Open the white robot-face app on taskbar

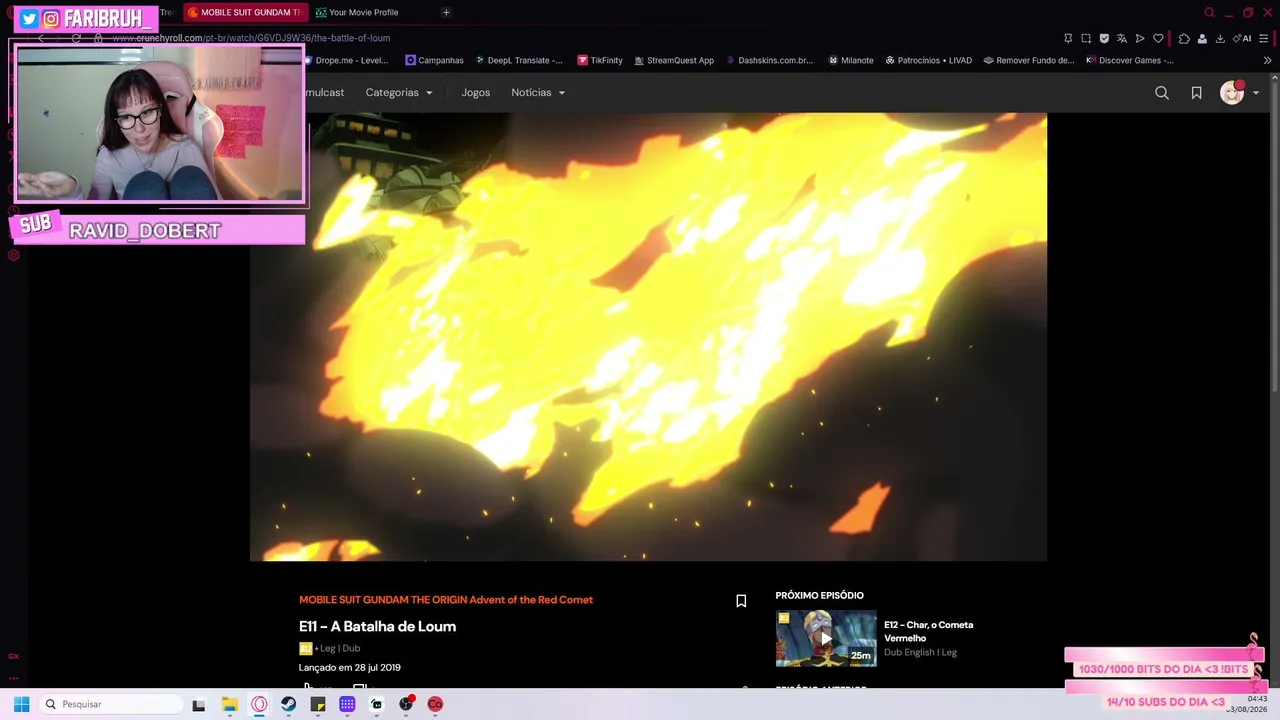click(377, 704)
